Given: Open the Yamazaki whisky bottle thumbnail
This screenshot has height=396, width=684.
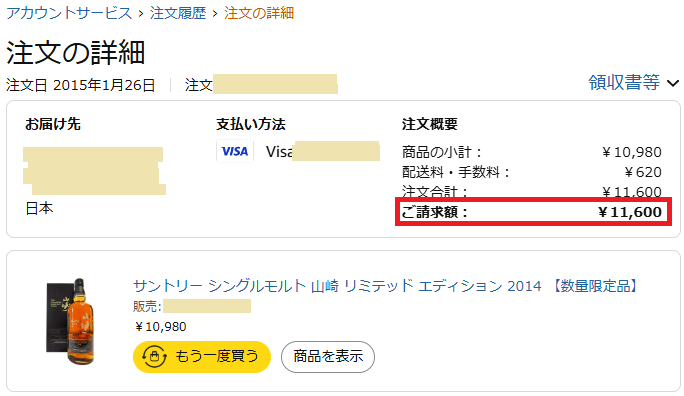Looking at the screenshot, I should click(71, 321).
